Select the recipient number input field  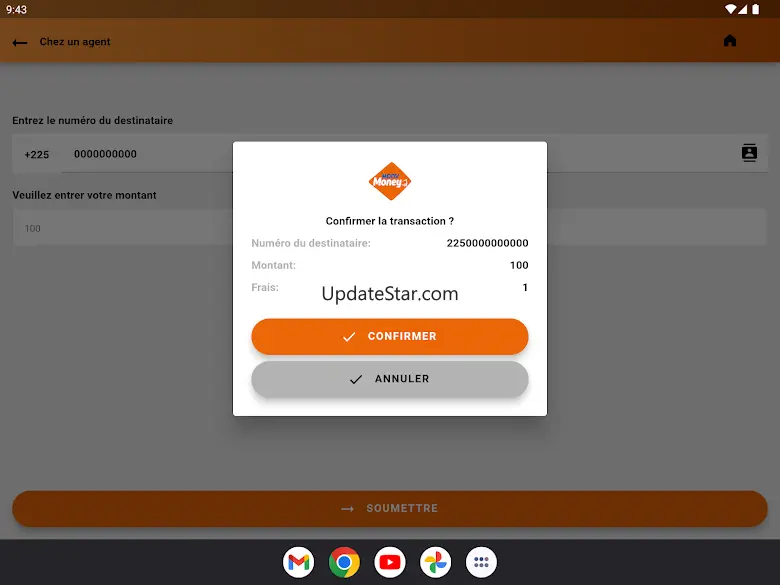[x=415, y=154]
